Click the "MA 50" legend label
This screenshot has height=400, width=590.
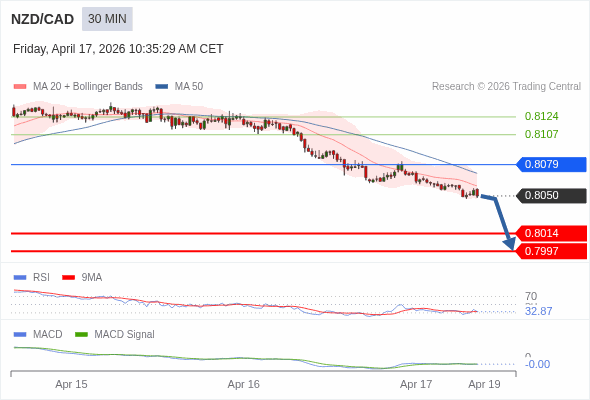(189, 87)
